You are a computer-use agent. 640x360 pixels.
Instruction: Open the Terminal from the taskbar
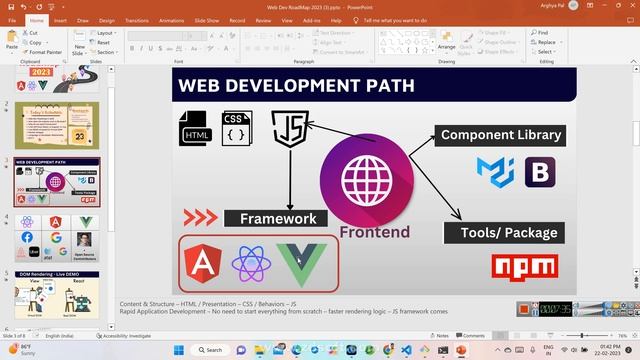point(443,350)
